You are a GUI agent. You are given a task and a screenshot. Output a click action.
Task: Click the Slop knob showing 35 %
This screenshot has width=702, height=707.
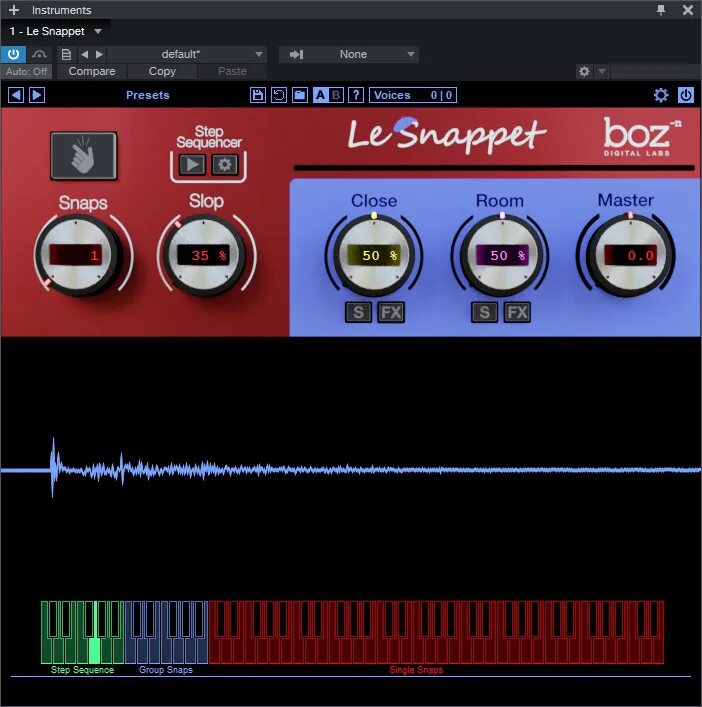pos(204,255)
